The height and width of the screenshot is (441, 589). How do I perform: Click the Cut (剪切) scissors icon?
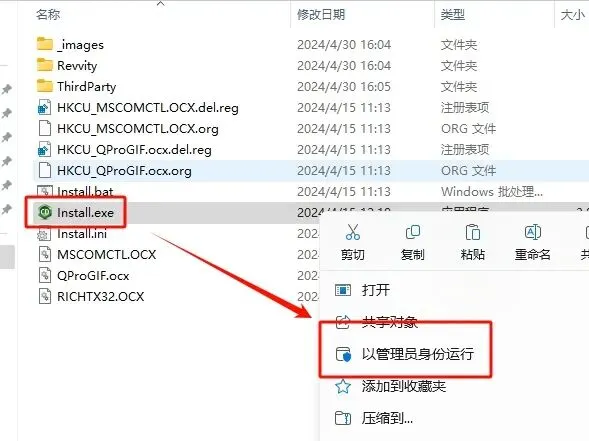click(353, 232)
